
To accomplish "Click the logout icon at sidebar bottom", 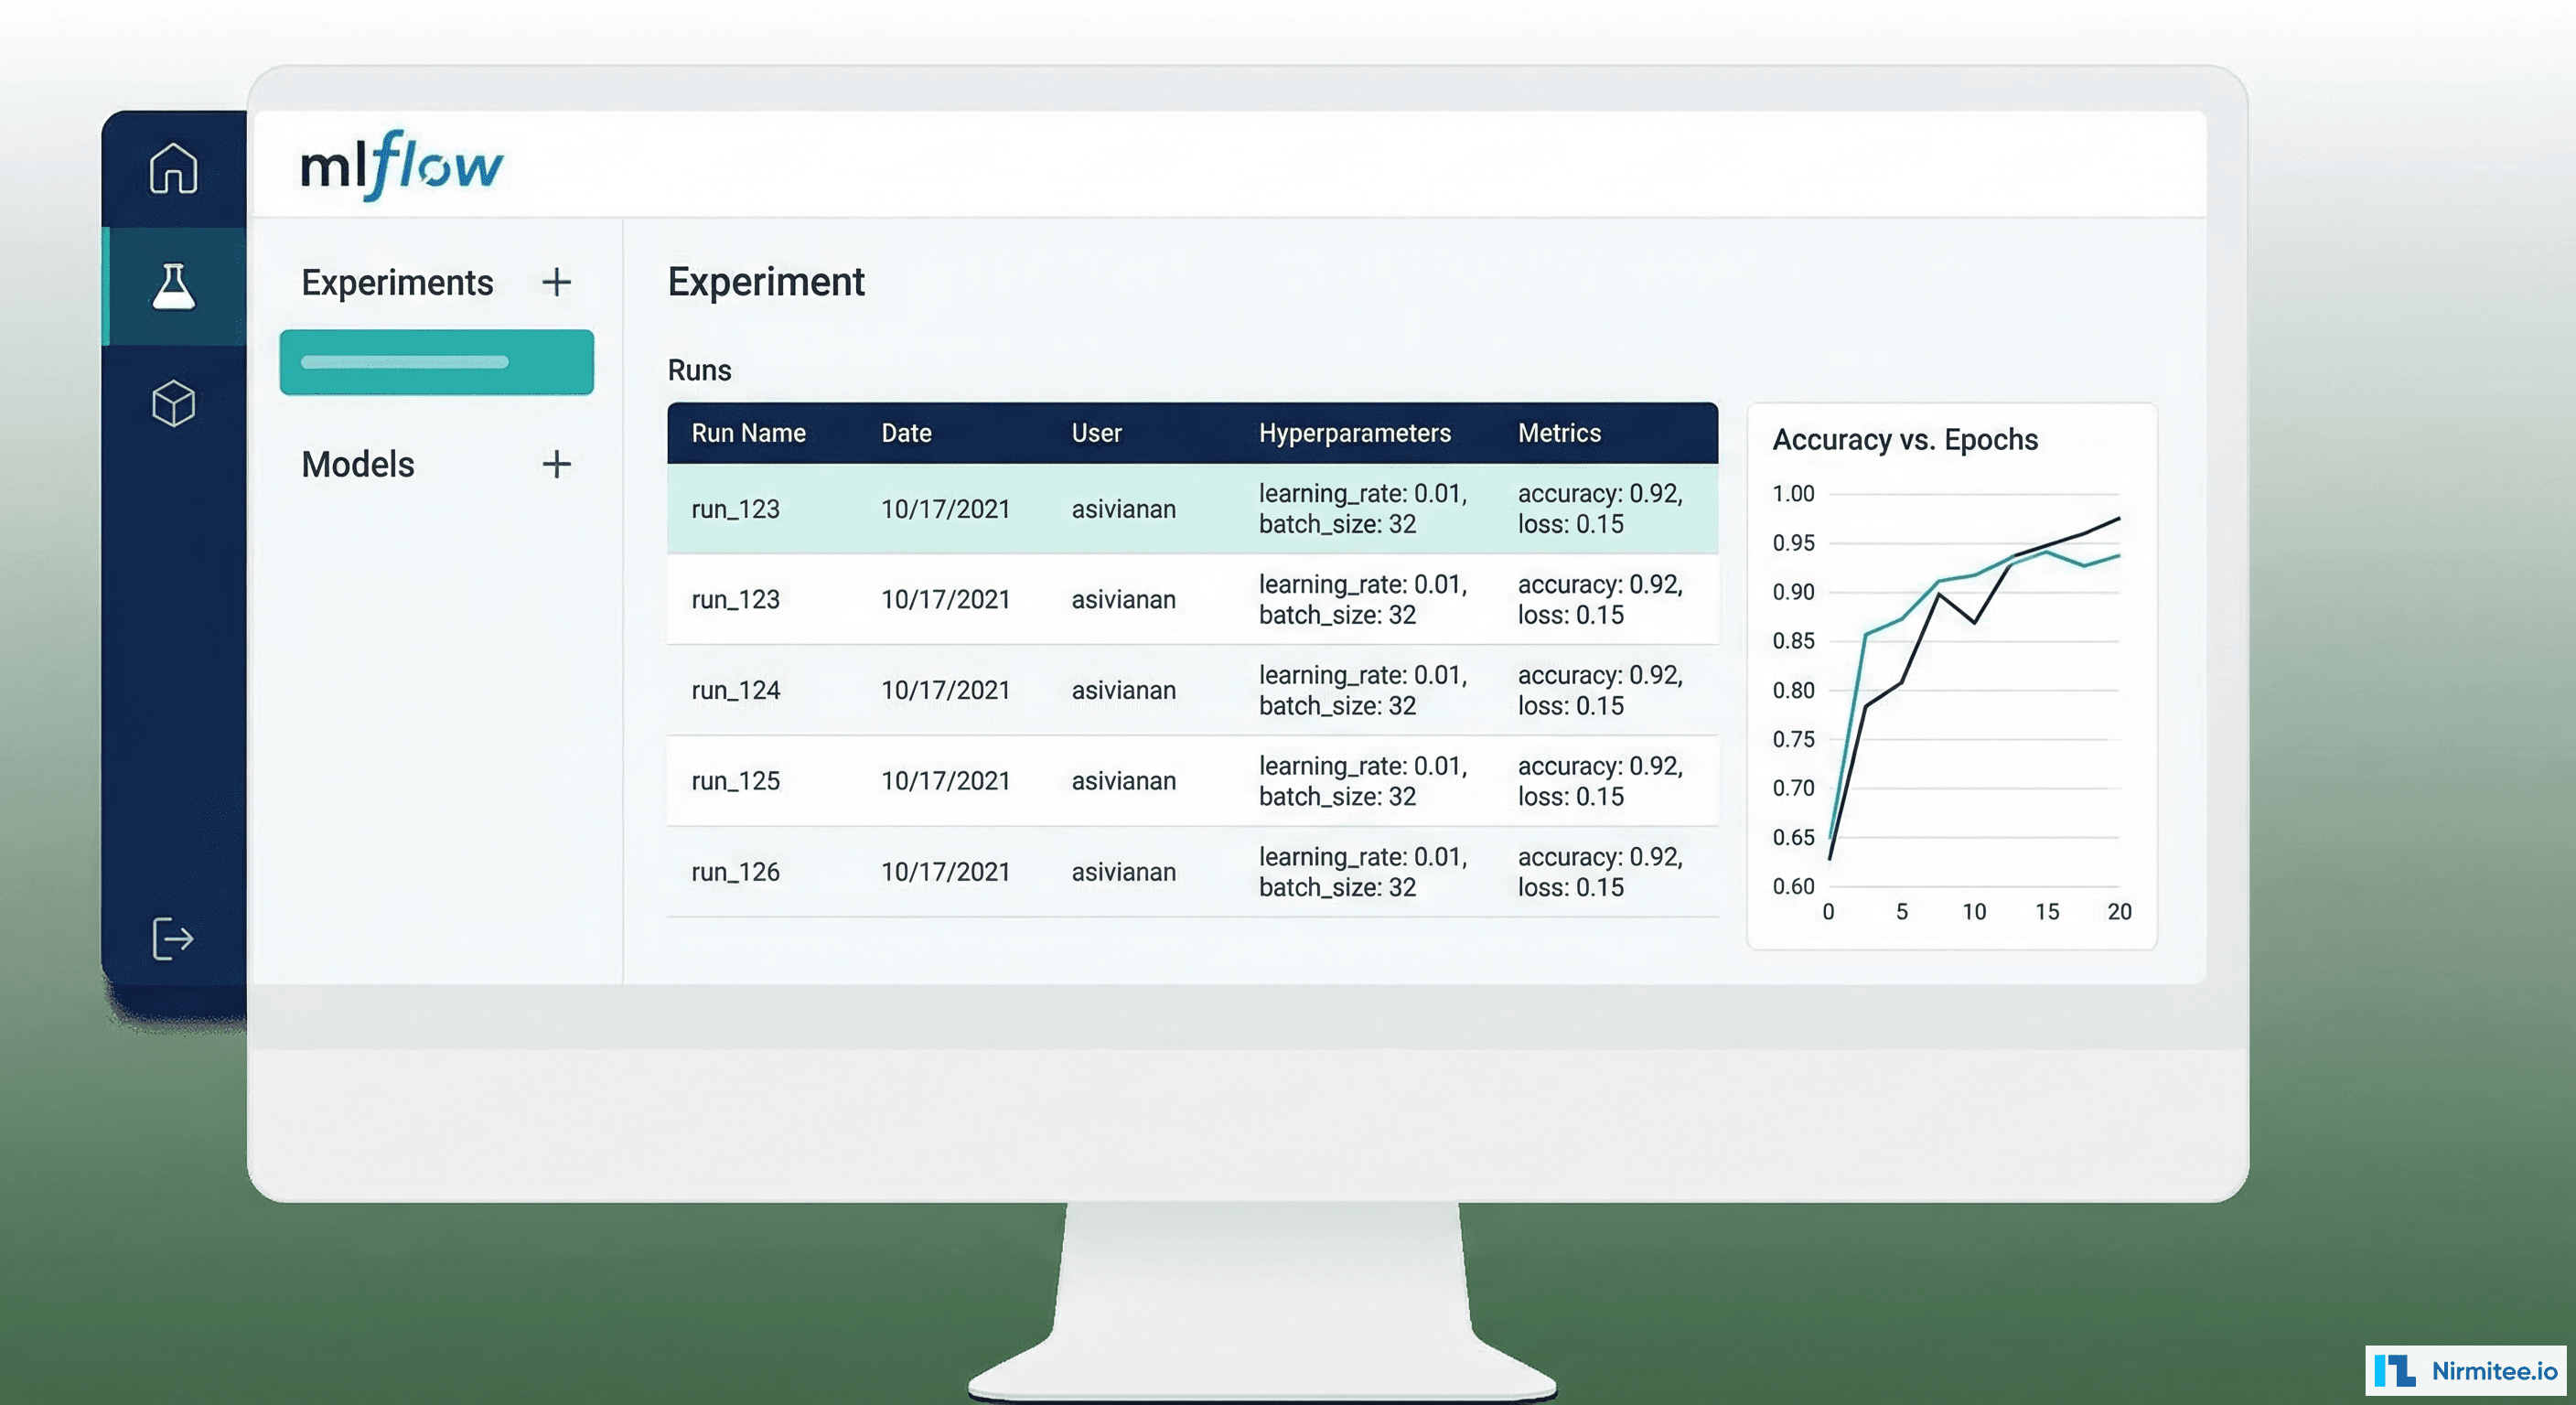I will pos(172,938).
